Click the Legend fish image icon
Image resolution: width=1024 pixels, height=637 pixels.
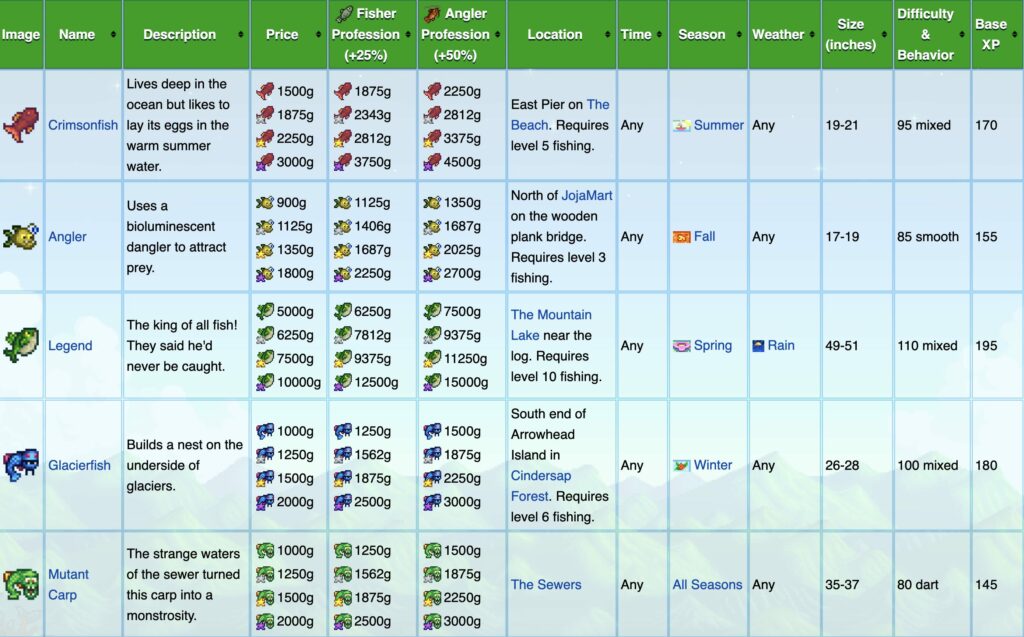(21, 345)
